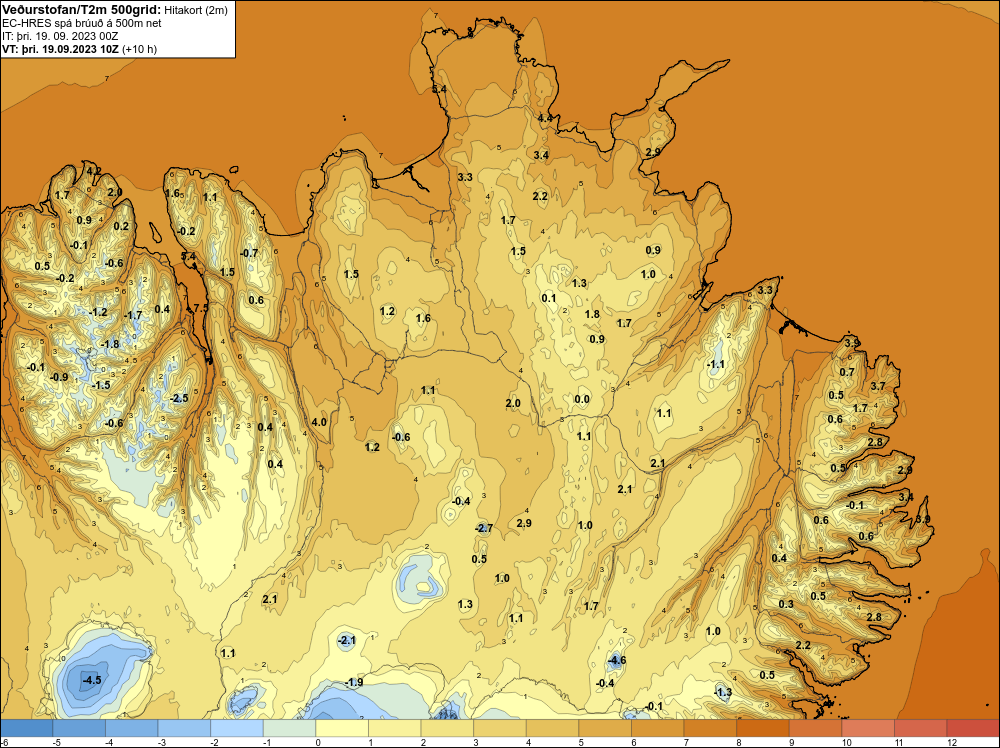Viewport: 1000px width, 748px height.
Task: Click the -1.7 temperature value
Action: 133,314
